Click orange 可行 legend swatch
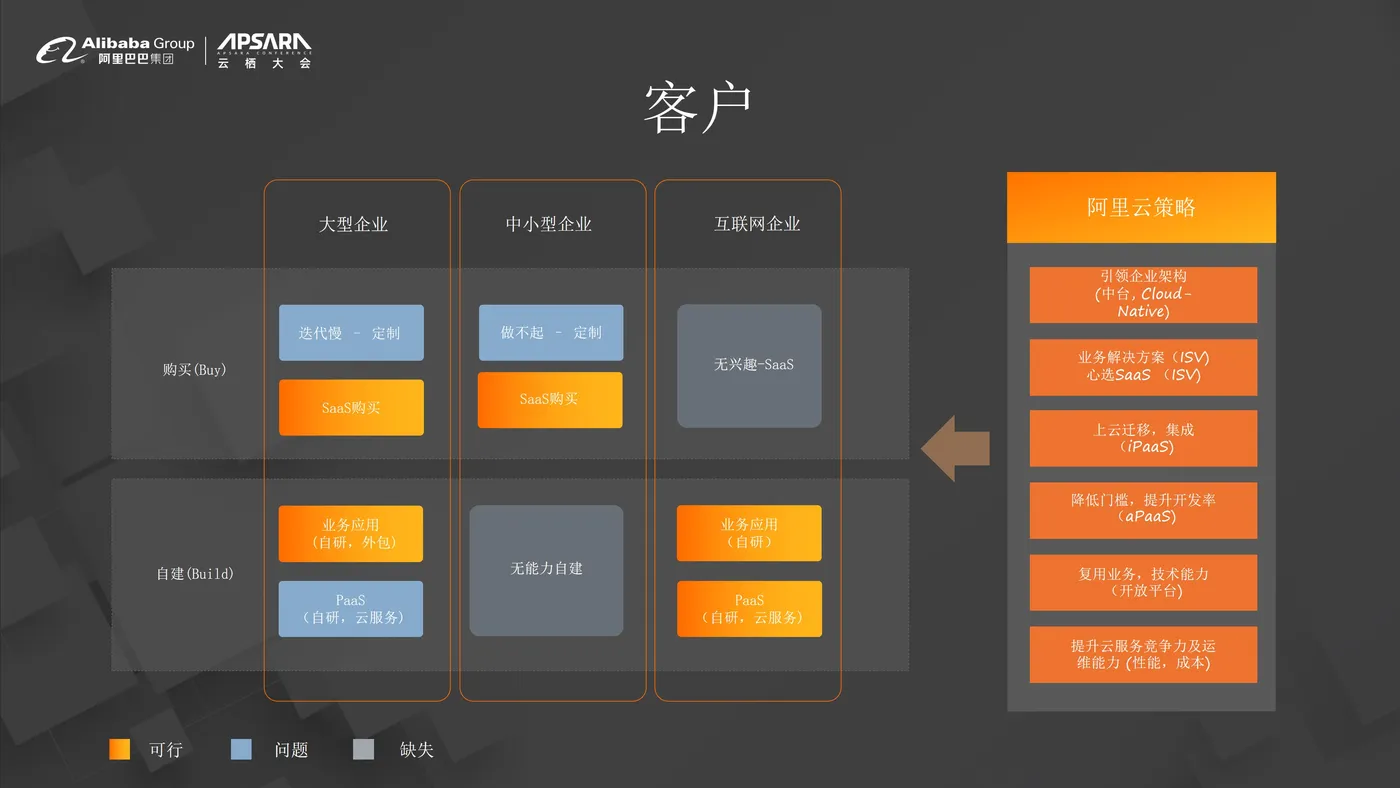 [x=120, y=749]
